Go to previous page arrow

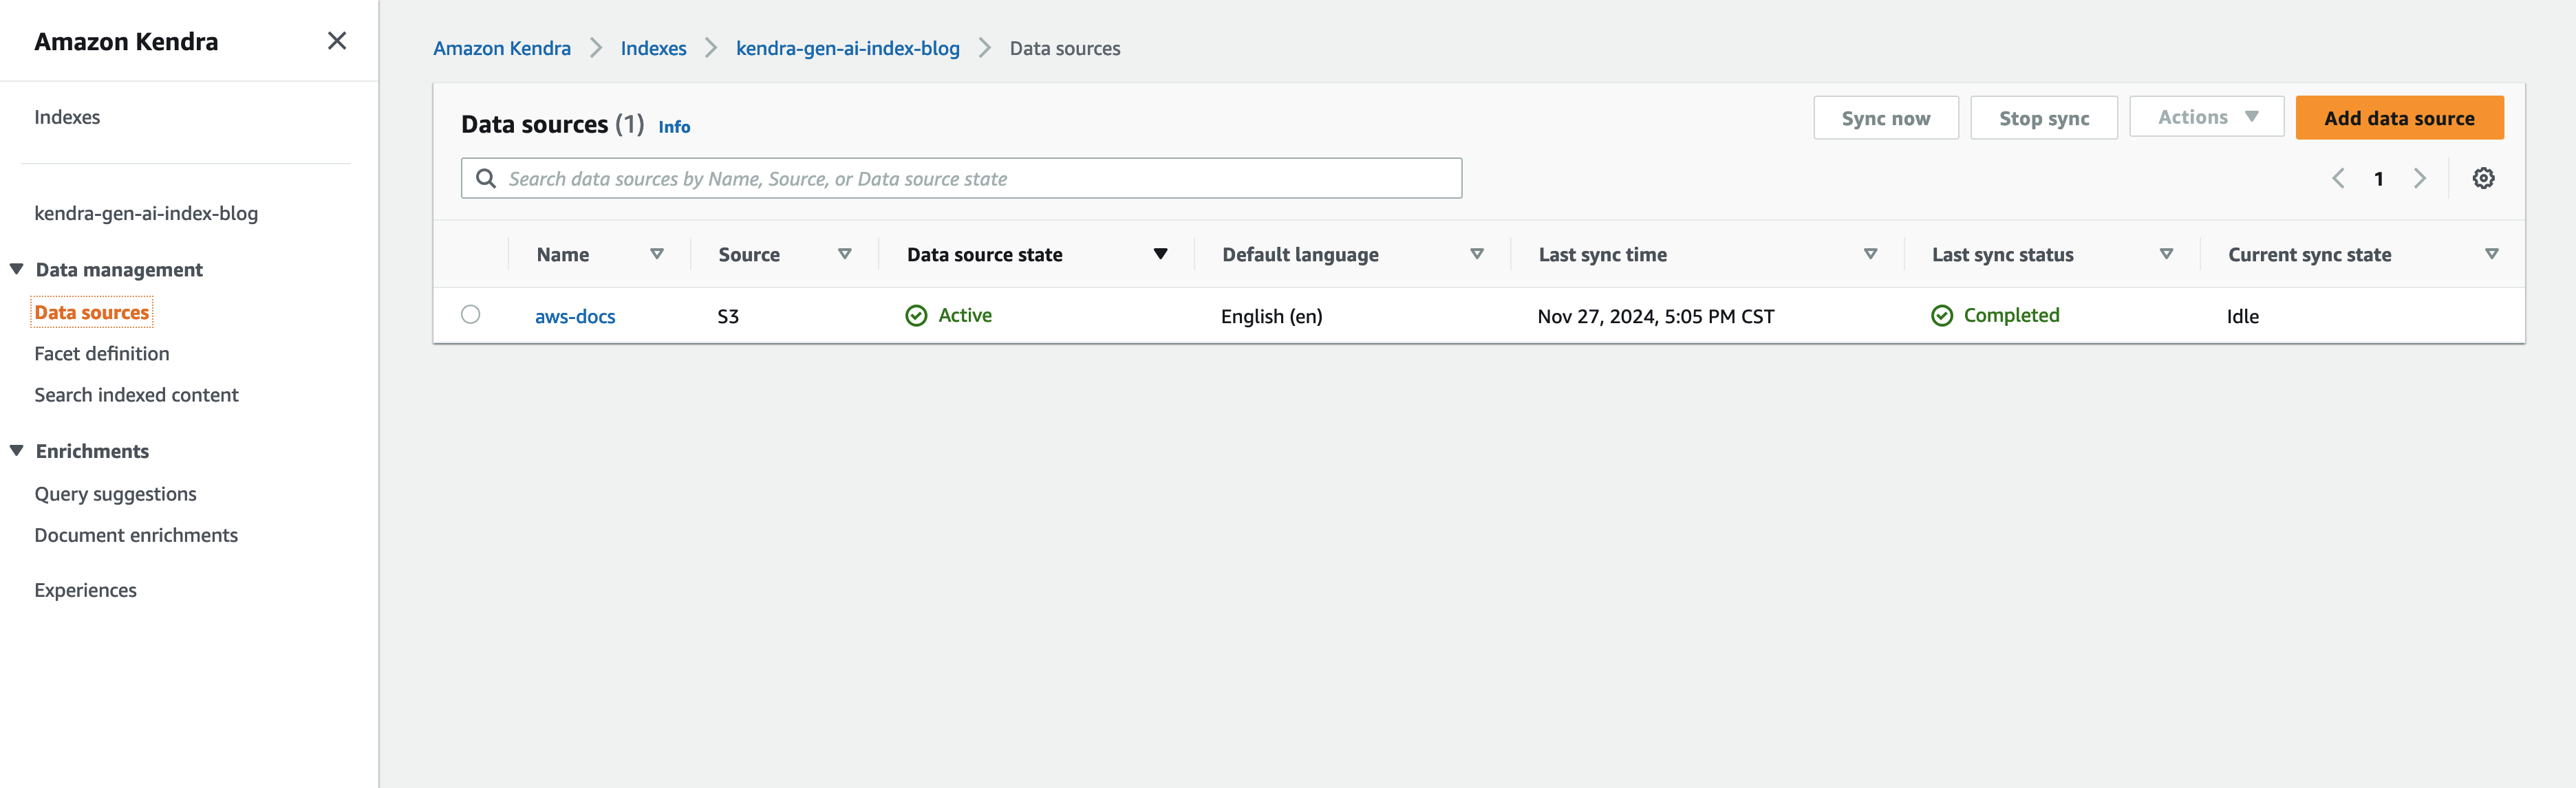pyautogui.click(x=2338, y=179)
